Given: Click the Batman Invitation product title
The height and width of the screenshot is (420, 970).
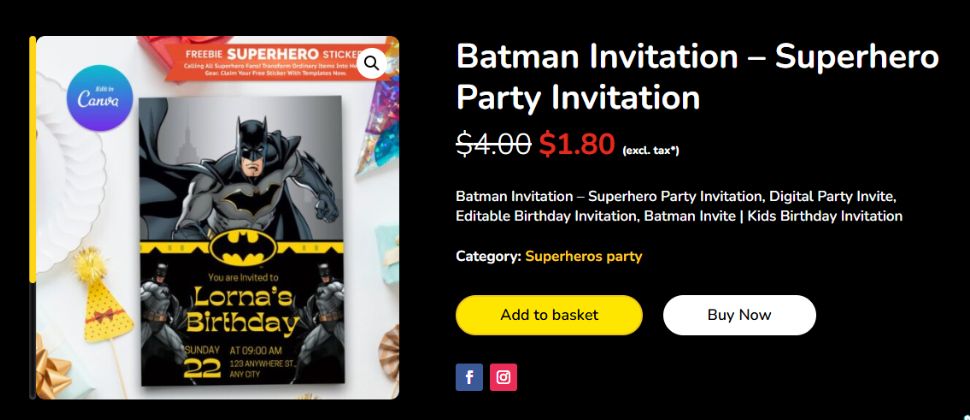Looking at the screenshot, I should (x=697, y=77).
